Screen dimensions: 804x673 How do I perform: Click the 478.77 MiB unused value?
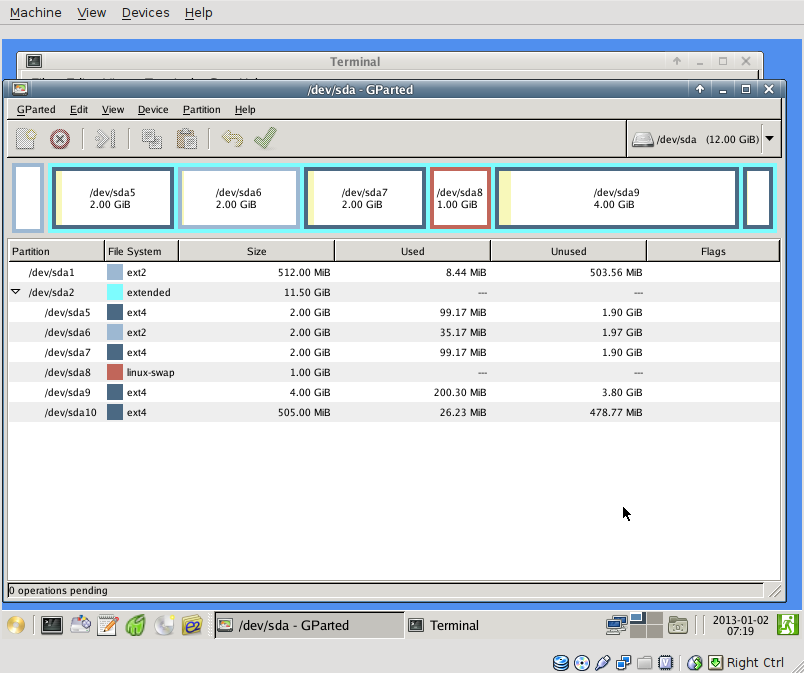(616, 412)
